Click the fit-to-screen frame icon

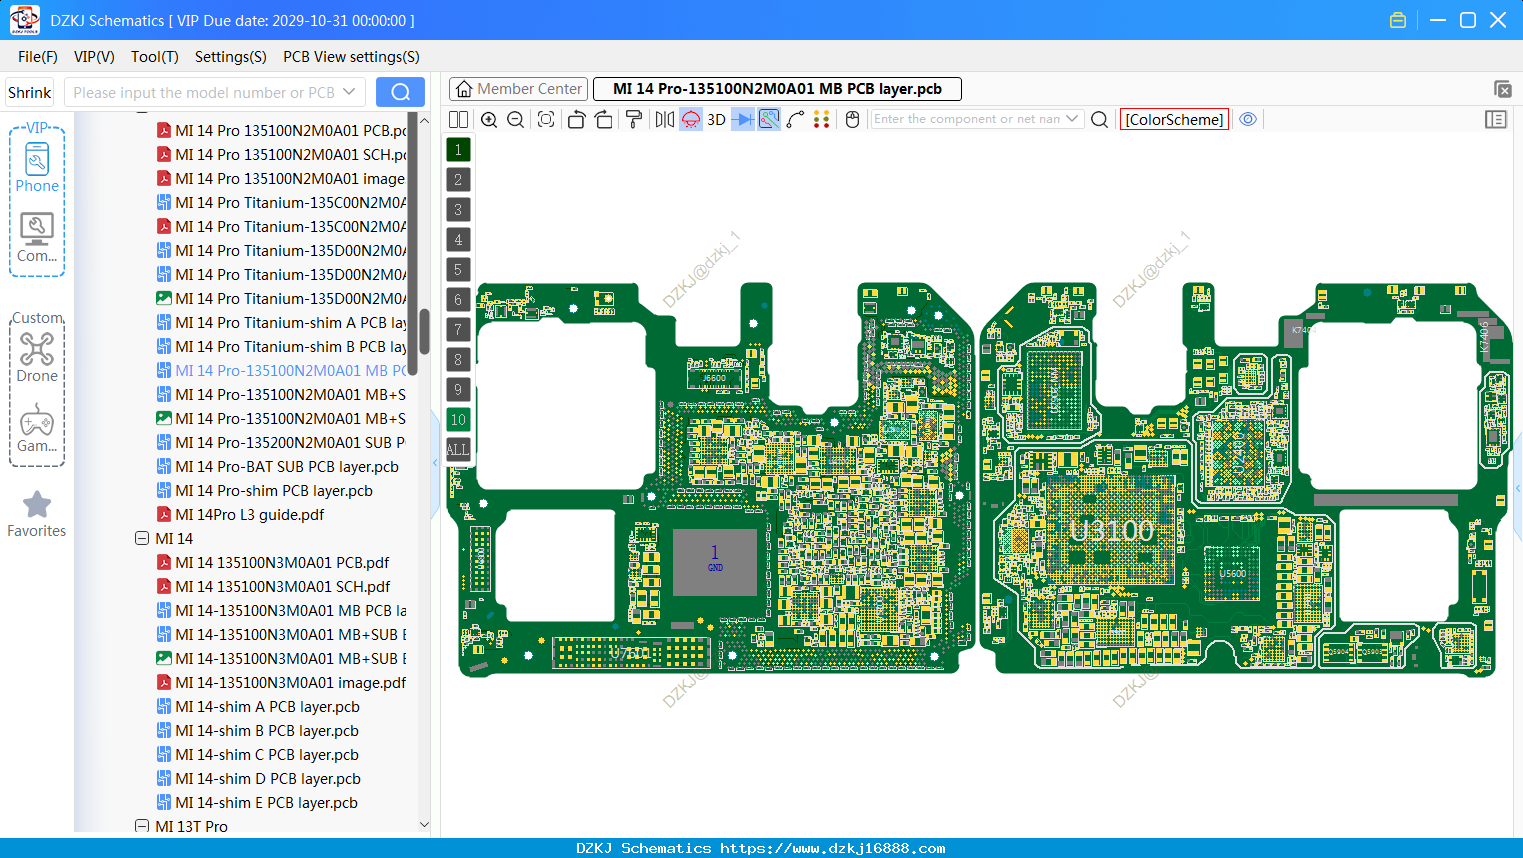[546, 119]
